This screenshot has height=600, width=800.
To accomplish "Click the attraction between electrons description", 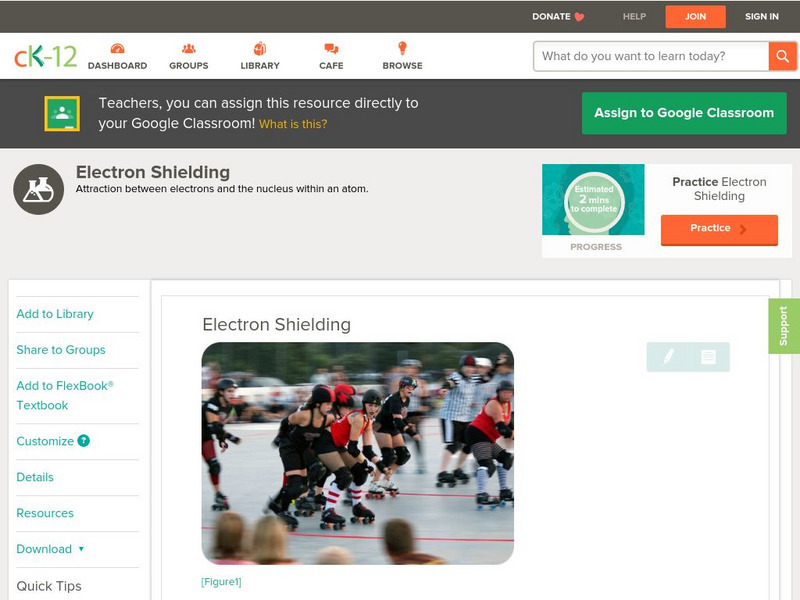I will 222,189.
